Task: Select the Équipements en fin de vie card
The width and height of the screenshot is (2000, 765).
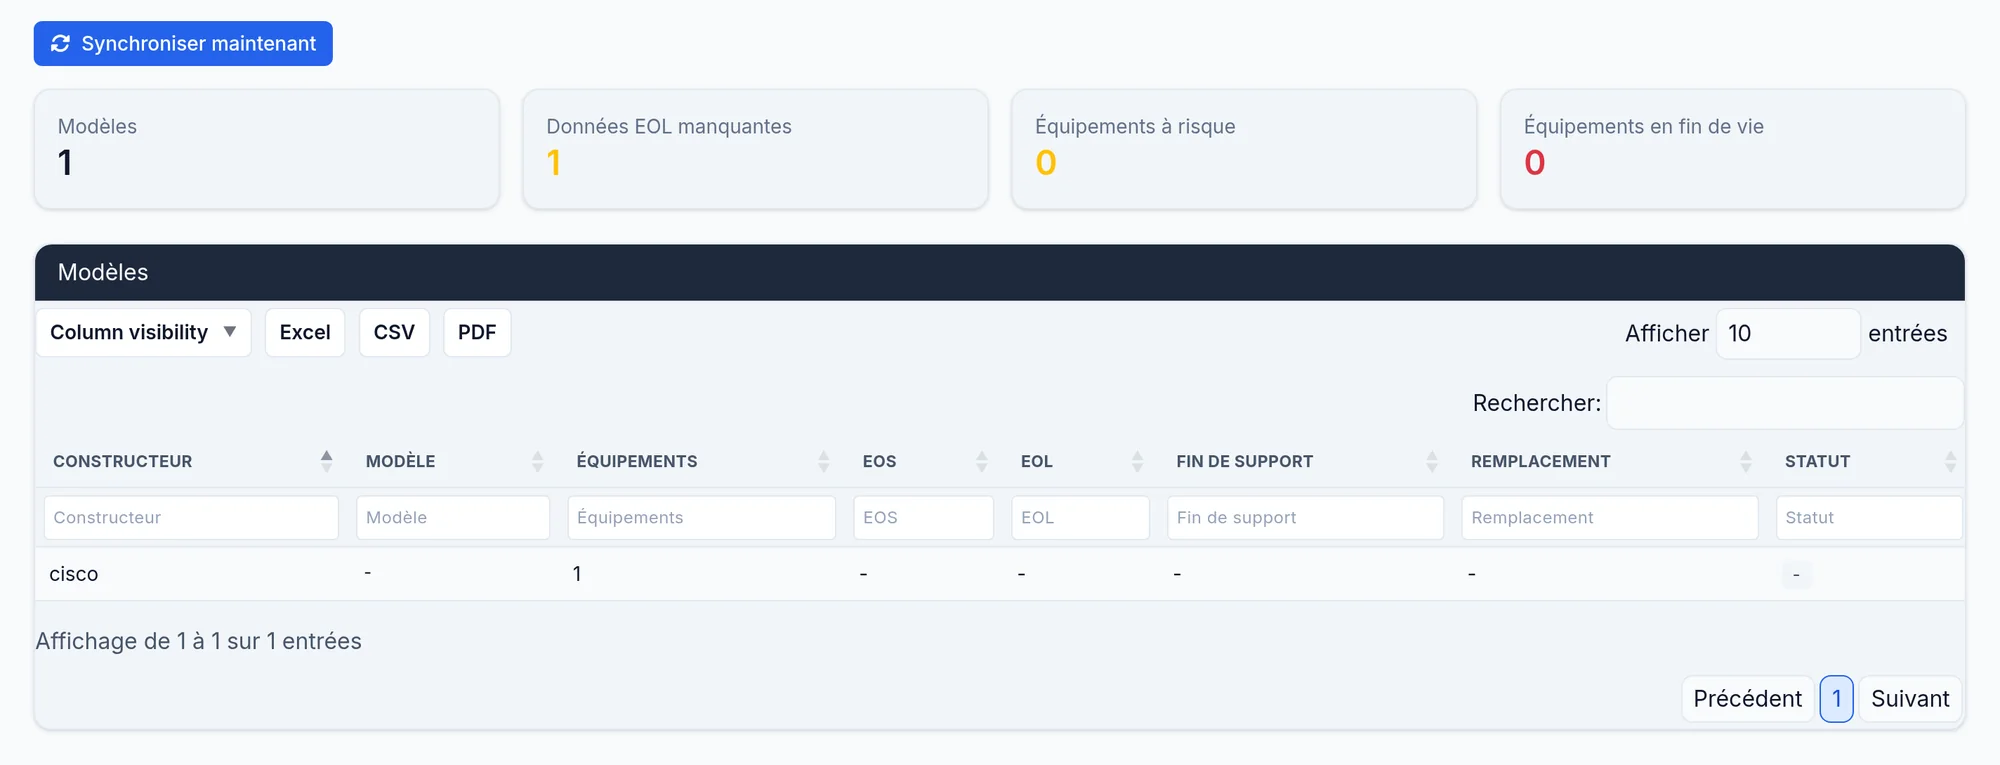Action: pyautogui.click(x=1733, y=149)
